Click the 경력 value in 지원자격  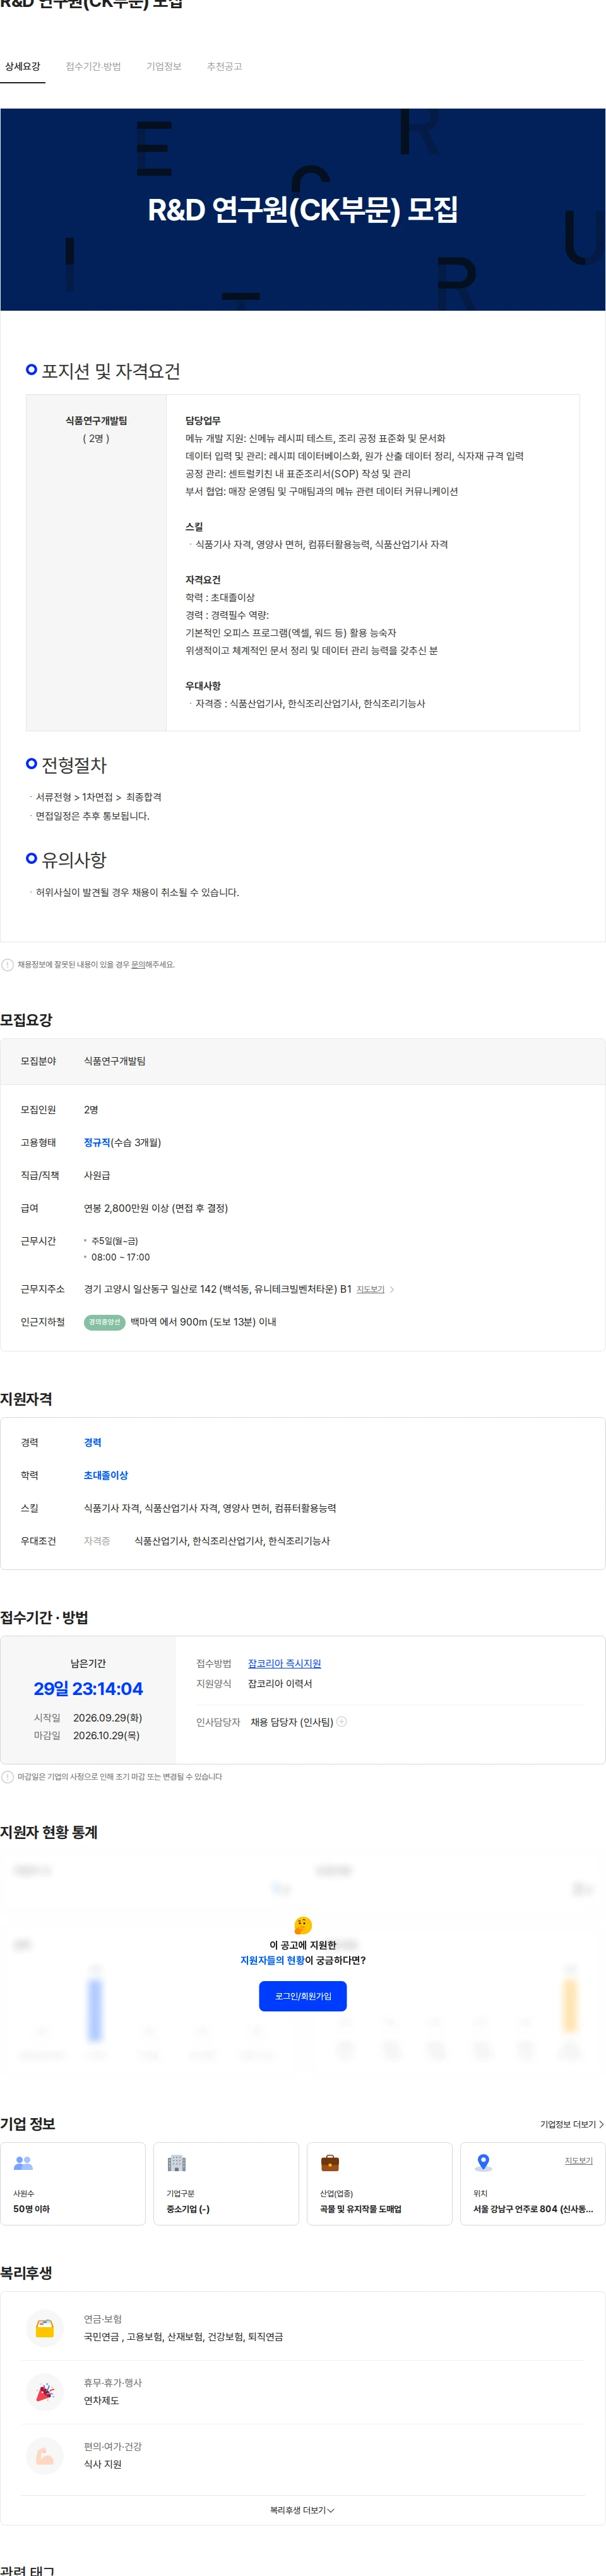[93, 1442]
